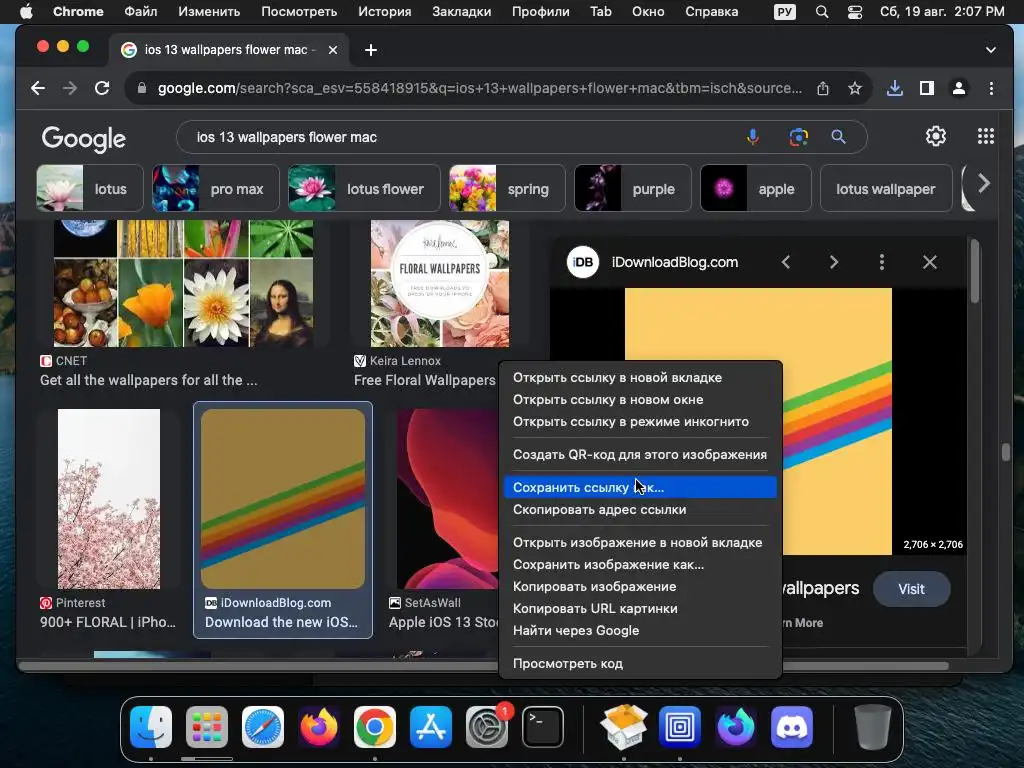Open Safari from the Dock
Image resolution: width=1024 pixels, height=768 pixels.
(x=263, y=727)
